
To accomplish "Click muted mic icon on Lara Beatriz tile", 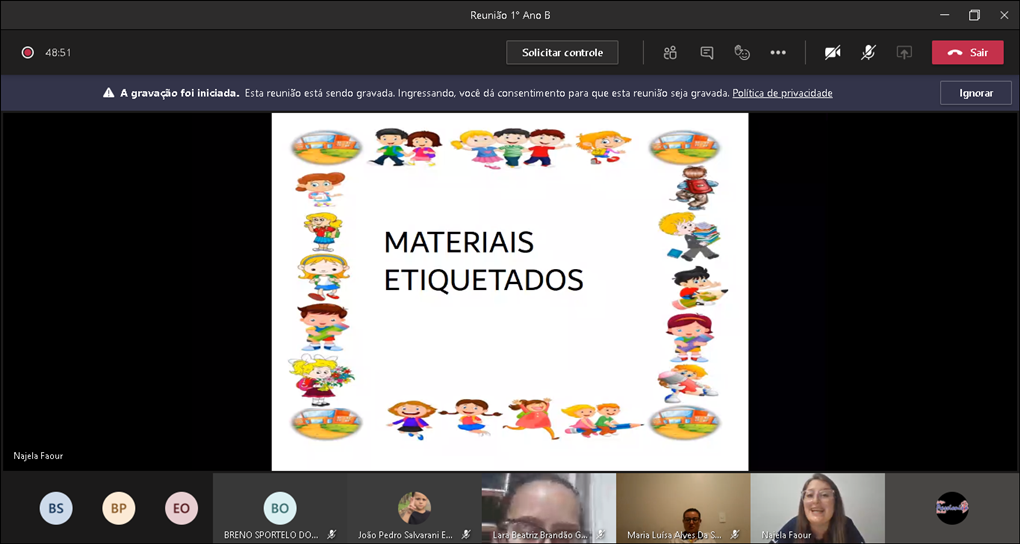I will click(x=600, y=535).
